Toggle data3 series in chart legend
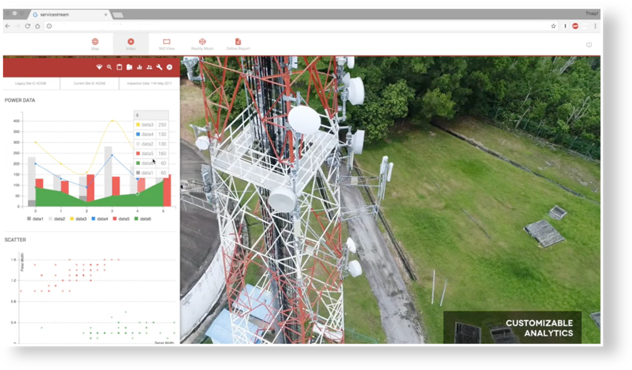632x370 pixels. pyautogui.click(x=78, y=219)
